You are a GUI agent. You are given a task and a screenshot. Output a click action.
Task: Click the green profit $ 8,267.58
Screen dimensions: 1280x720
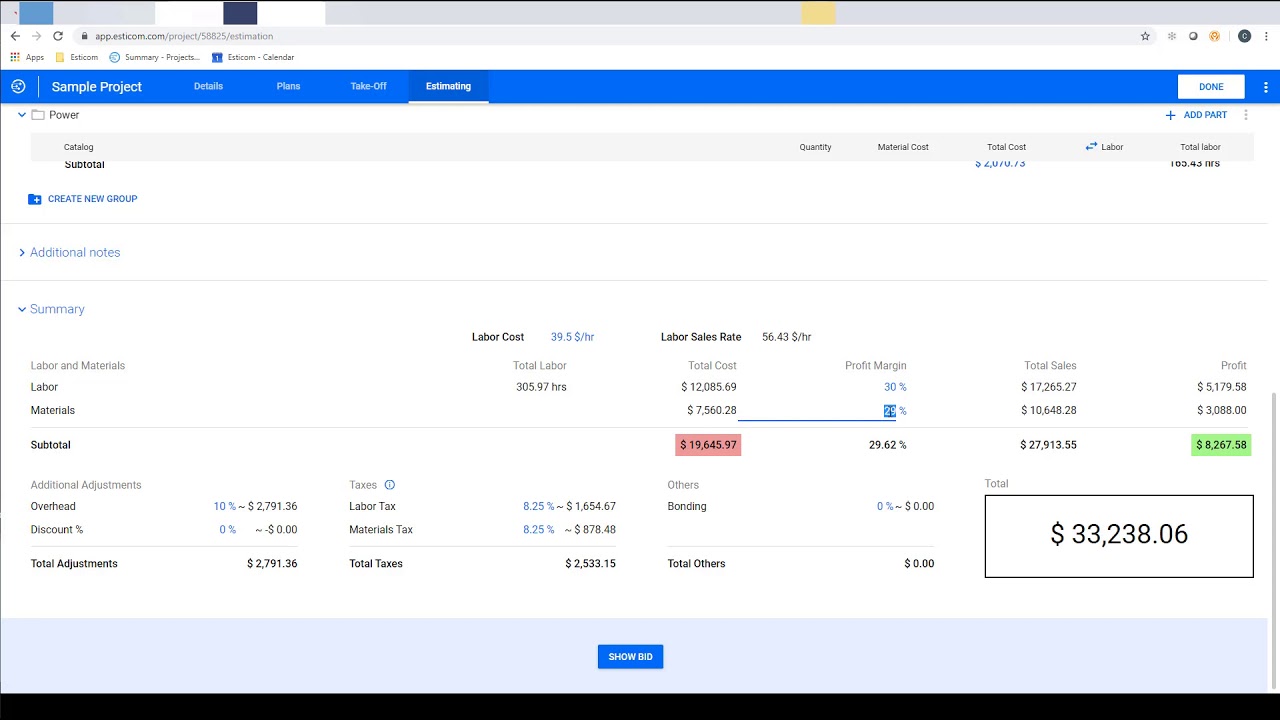pyautogui.click(x=1221, y=445)
